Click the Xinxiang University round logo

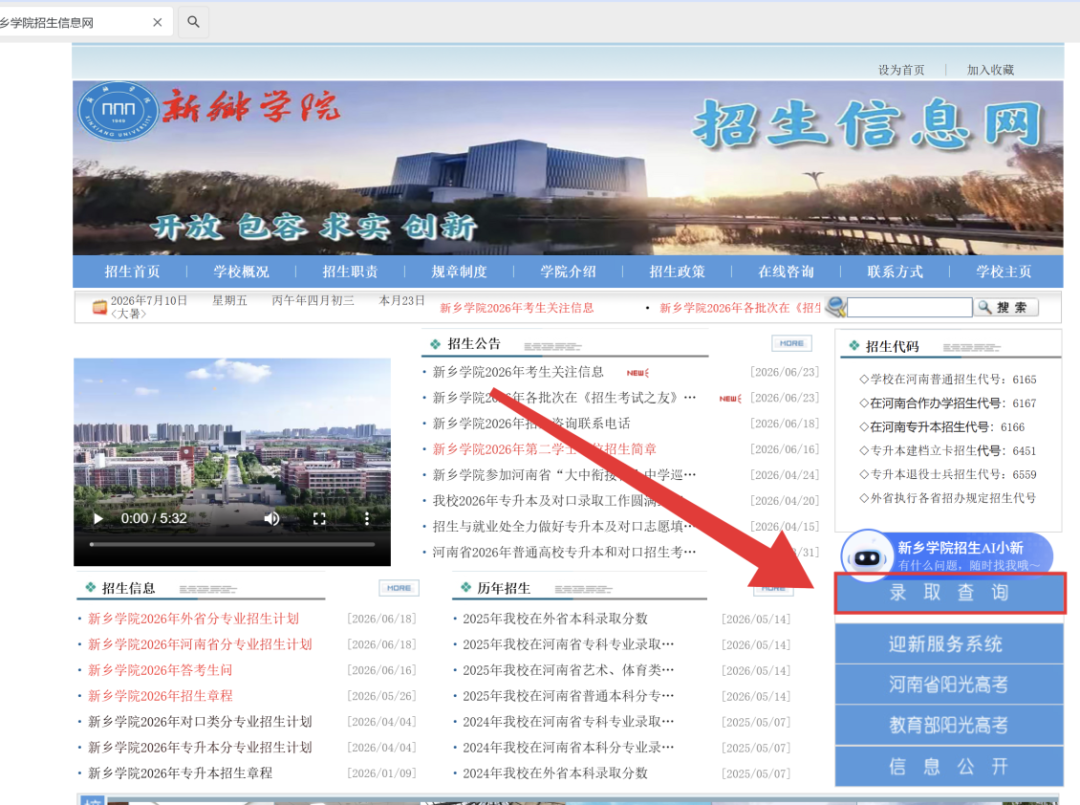coord(118,112)
